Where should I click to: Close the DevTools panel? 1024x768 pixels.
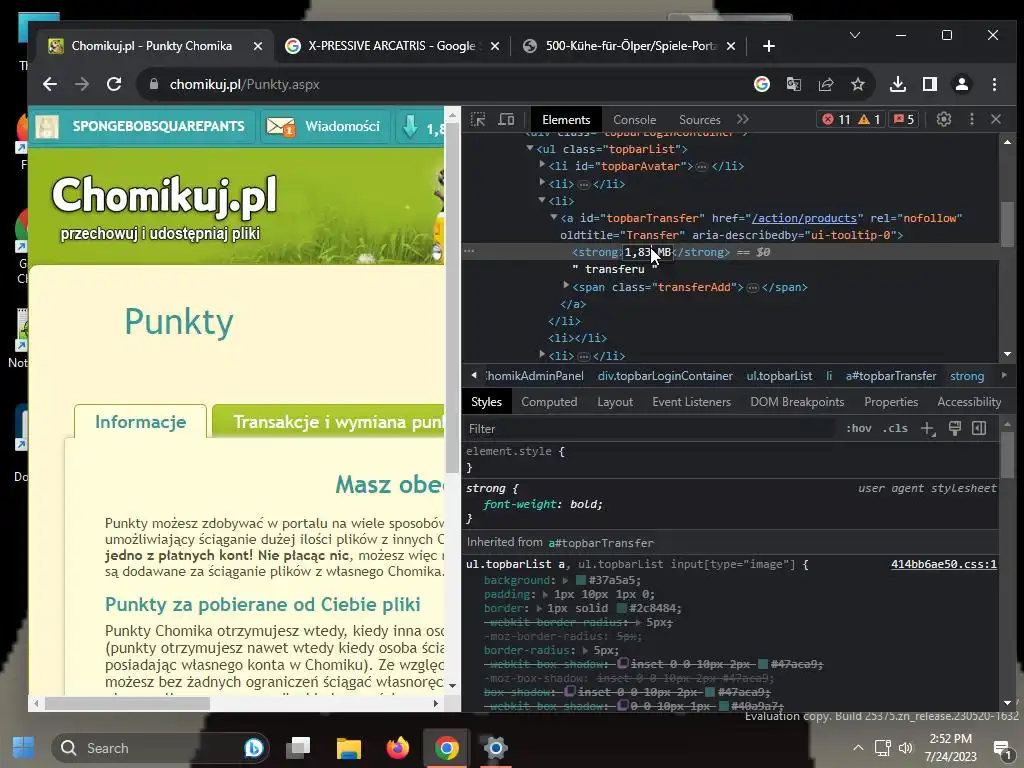click(x=996, y=119)
